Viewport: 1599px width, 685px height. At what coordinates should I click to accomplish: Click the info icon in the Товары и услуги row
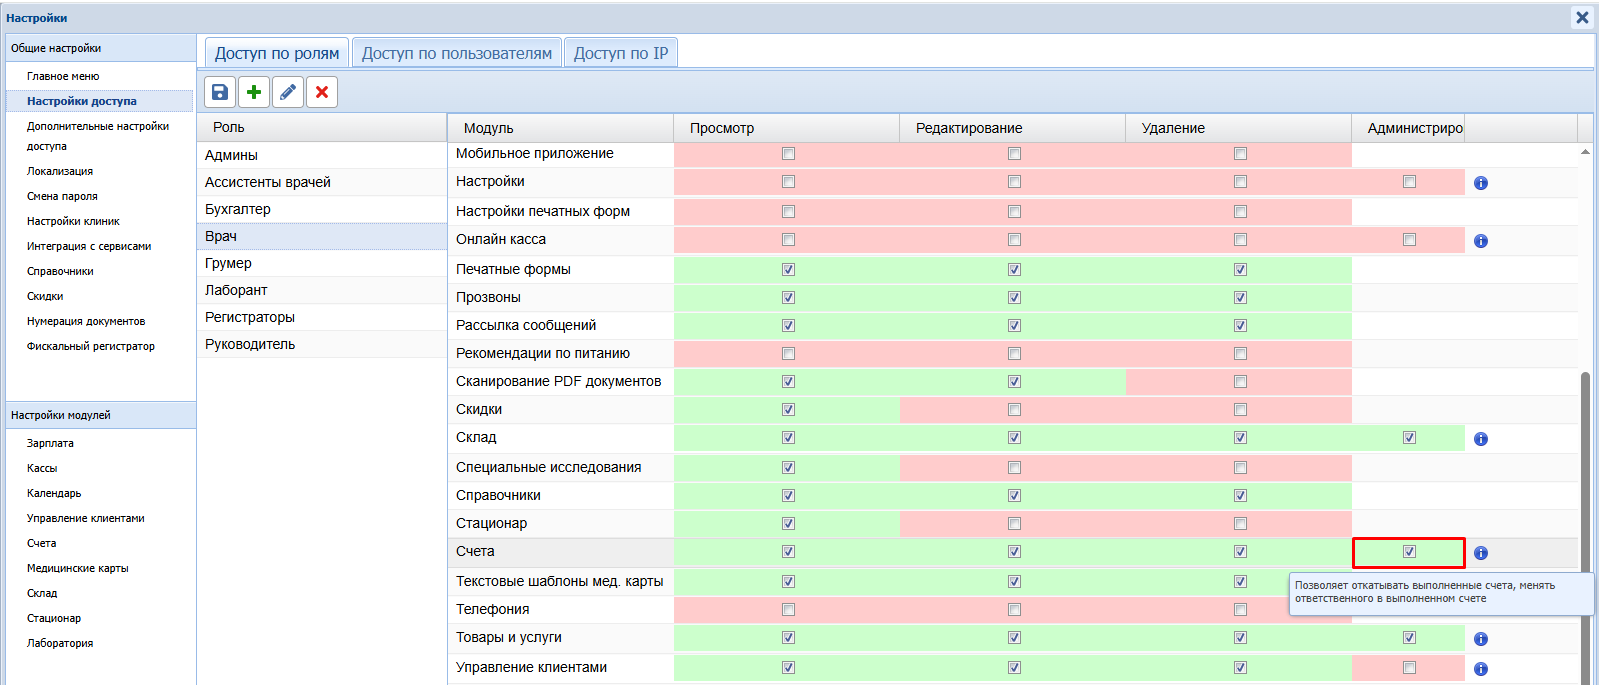pyautogui.click(x=1481, y=639)
